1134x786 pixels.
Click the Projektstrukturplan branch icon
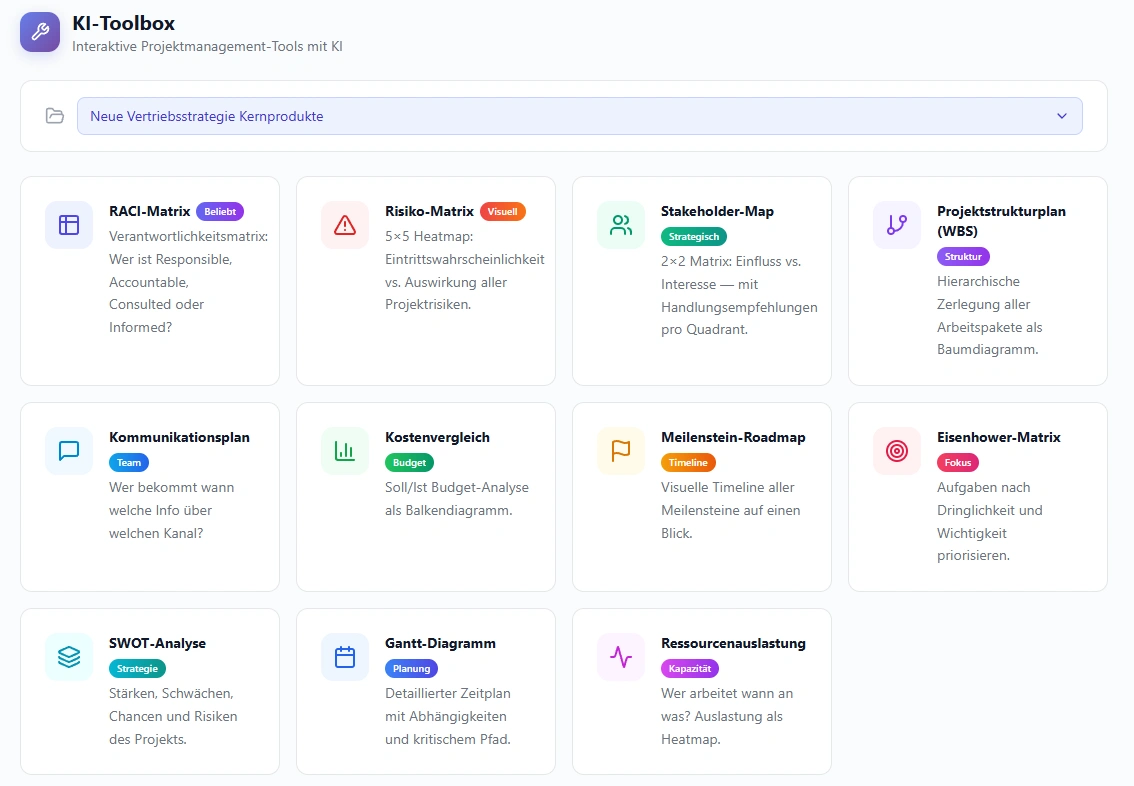point(897,225)
